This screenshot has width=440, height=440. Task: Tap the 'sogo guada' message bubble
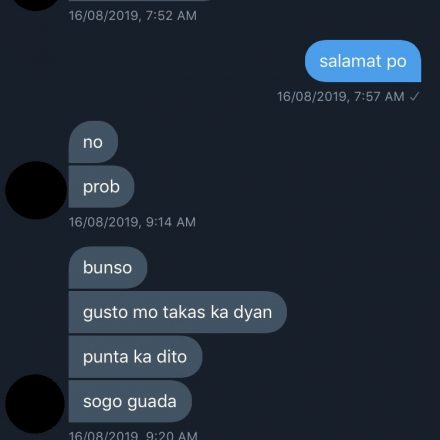click(130, 401)
